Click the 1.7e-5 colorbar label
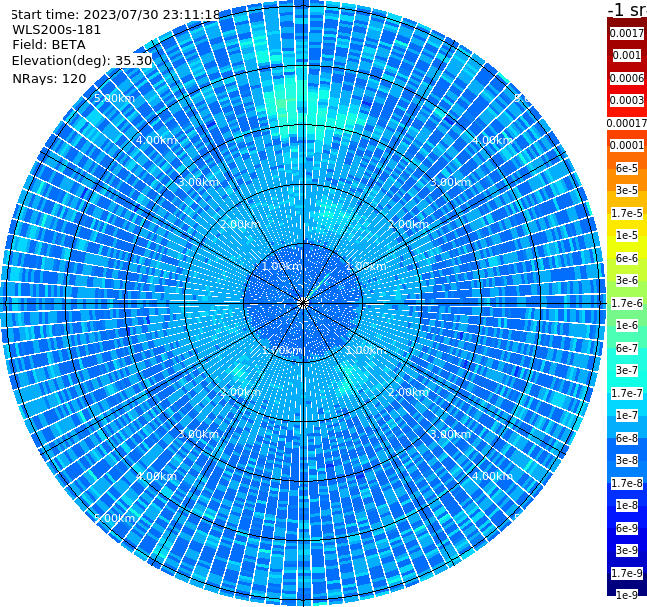This screenshot has width=647, height=607. click(x=627, y=213)
